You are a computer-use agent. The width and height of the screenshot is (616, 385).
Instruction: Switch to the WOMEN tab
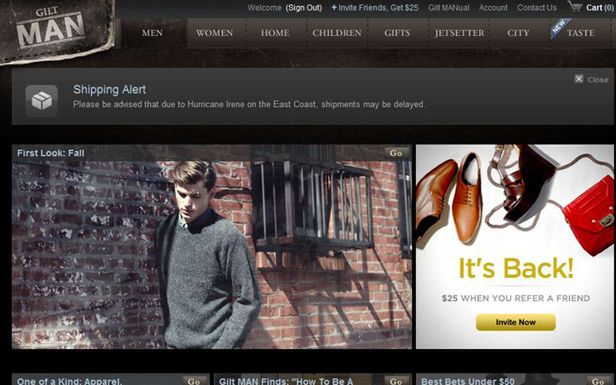click(214, 33)
